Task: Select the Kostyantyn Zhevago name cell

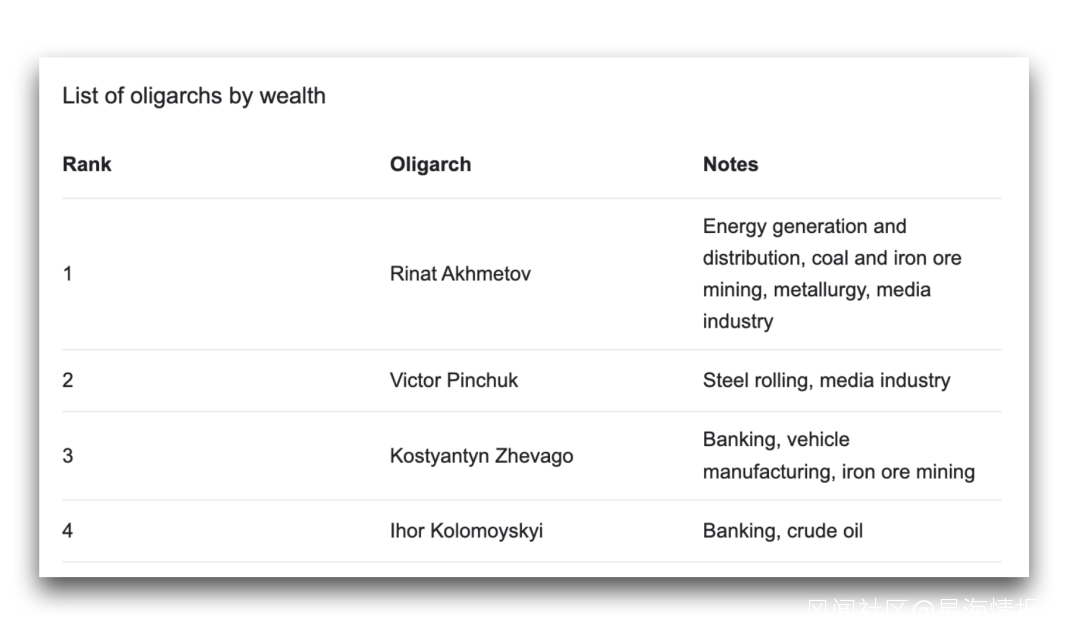Action: coord(481,456)
